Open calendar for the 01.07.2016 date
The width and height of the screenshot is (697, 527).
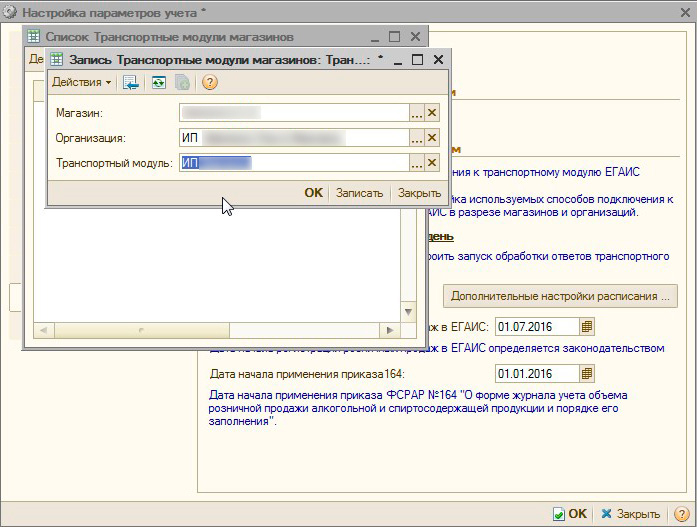point(588,326)
